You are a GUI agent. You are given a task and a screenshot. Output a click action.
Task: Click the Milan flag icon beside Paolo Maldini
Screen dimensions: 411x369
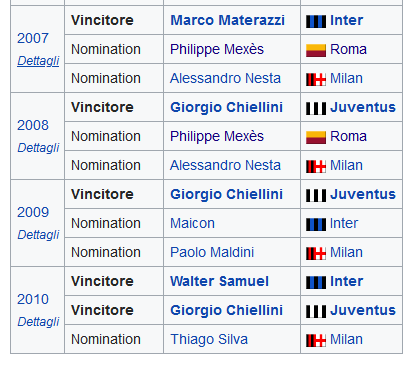(316, 253)
